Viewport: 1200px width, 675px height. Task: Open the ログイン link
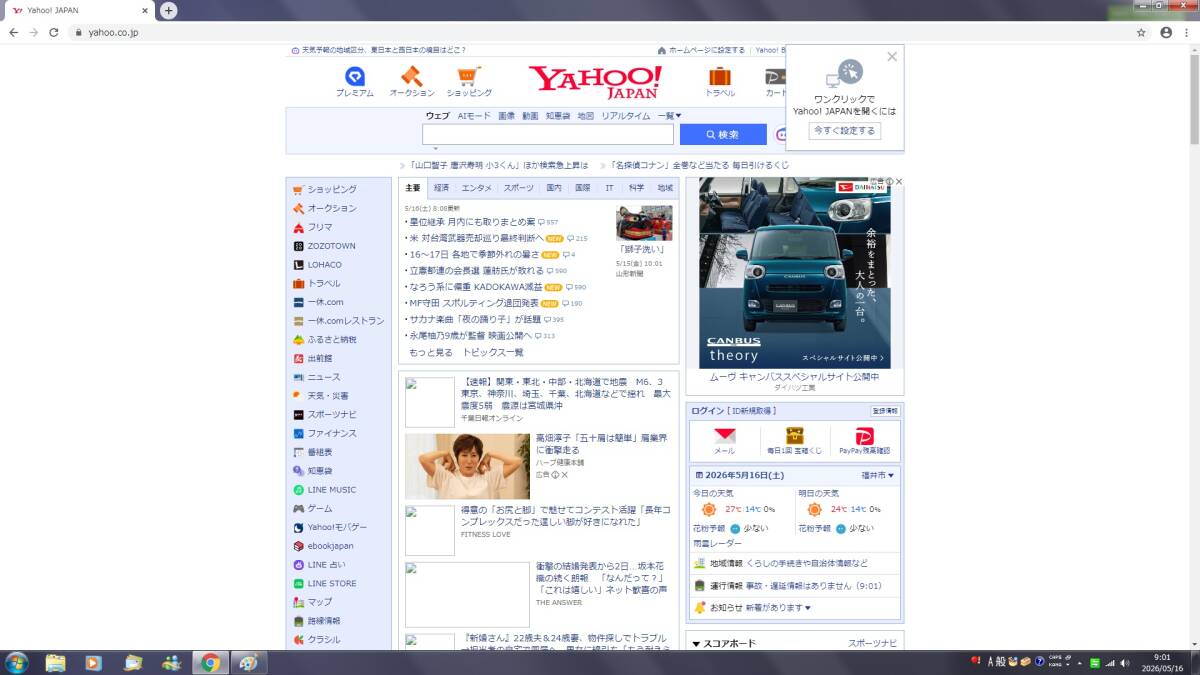click(708, 411)
